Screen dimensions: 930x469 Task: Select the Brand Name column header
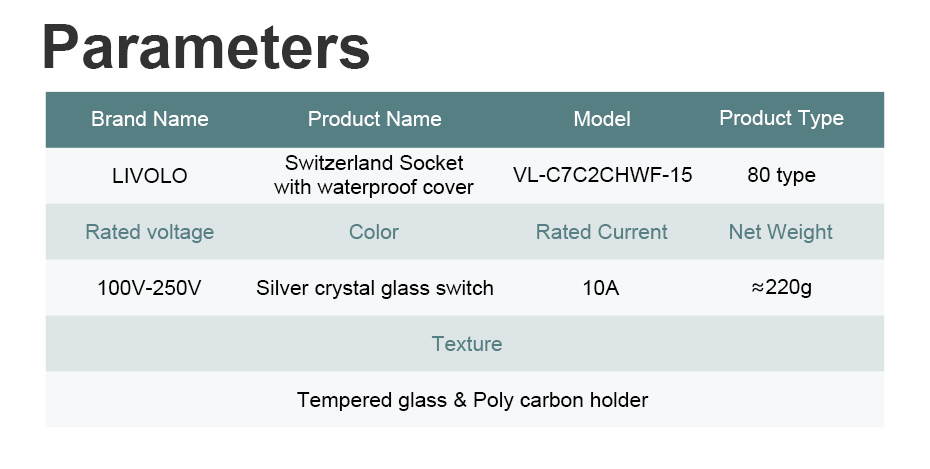pos(149,119)
